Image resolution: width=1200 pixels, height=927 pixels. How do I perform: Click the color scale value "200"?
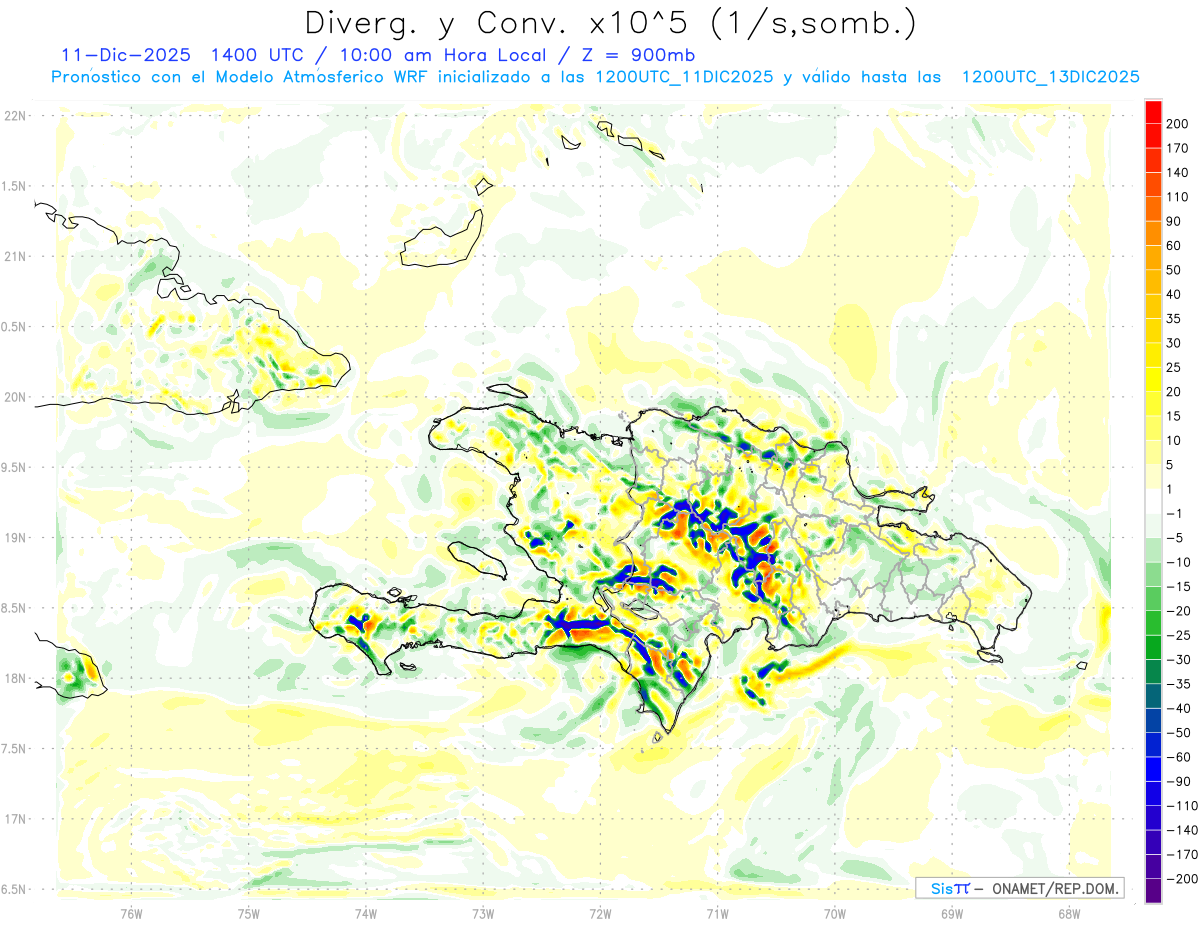[x=1178, y=123]
